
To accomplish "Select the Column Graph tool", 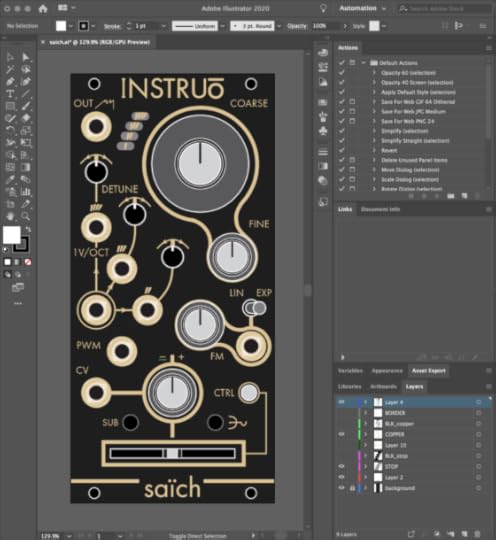I will [26, 191].
